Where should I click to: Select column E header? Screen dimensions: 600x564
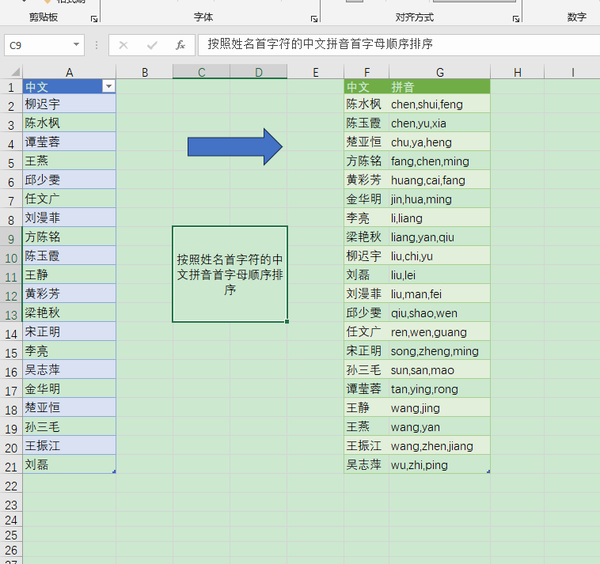coord(315,72)
